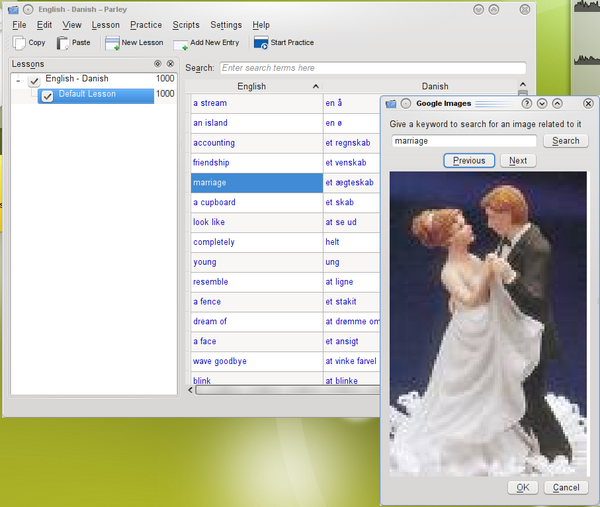Toggle the English - Danish checkbox
Image resolution: width=600 pixels, height=507 pixels.
pos(34,80)
